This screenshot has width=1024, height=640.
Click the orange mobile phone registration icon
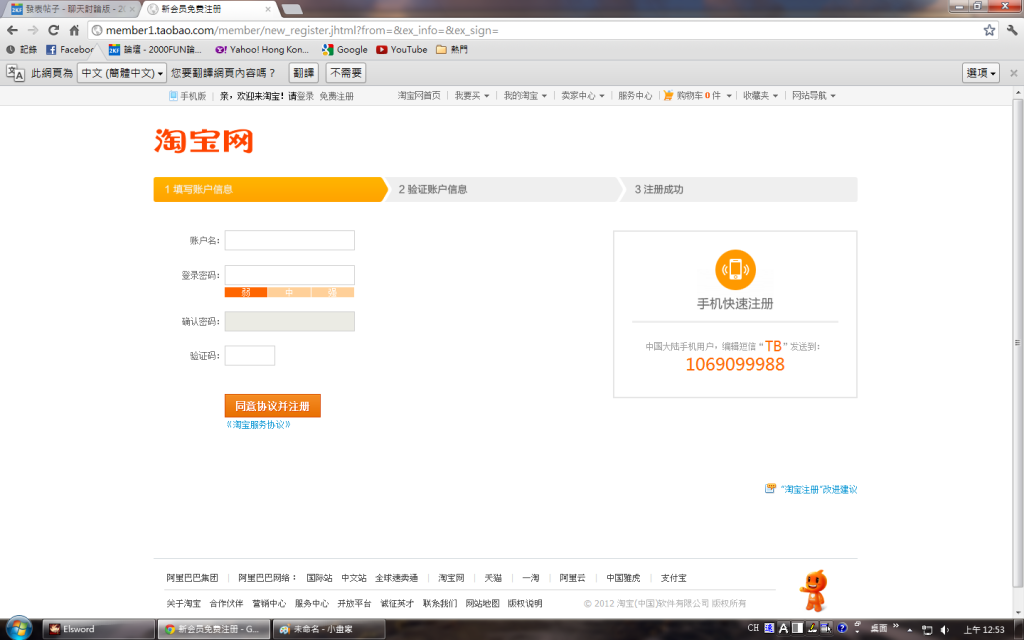(x=735, y=270)
